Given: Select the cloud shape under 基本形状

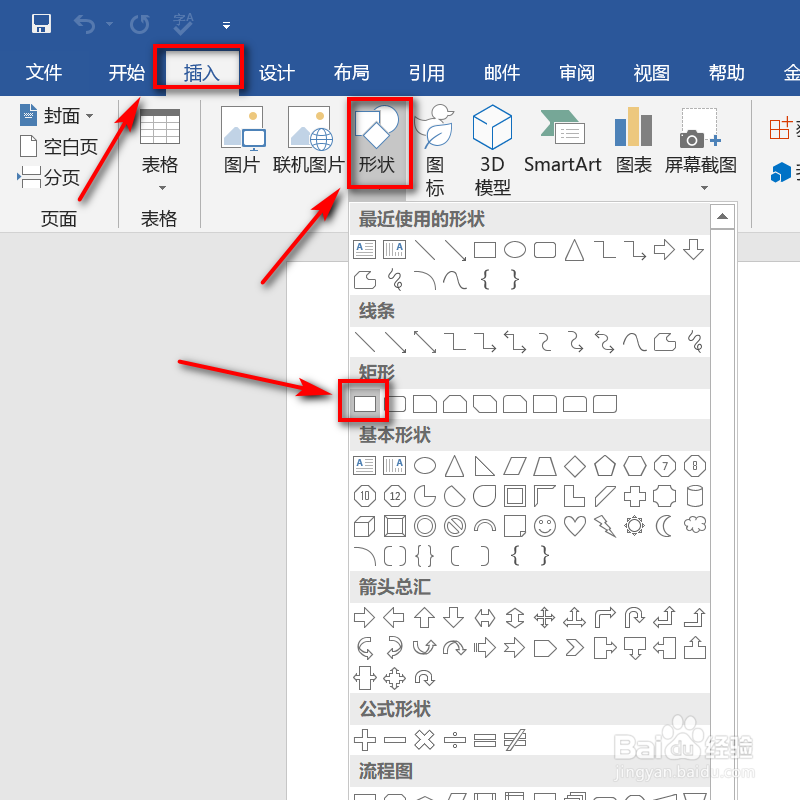Looking at the screenshot, I should [695, 525].
